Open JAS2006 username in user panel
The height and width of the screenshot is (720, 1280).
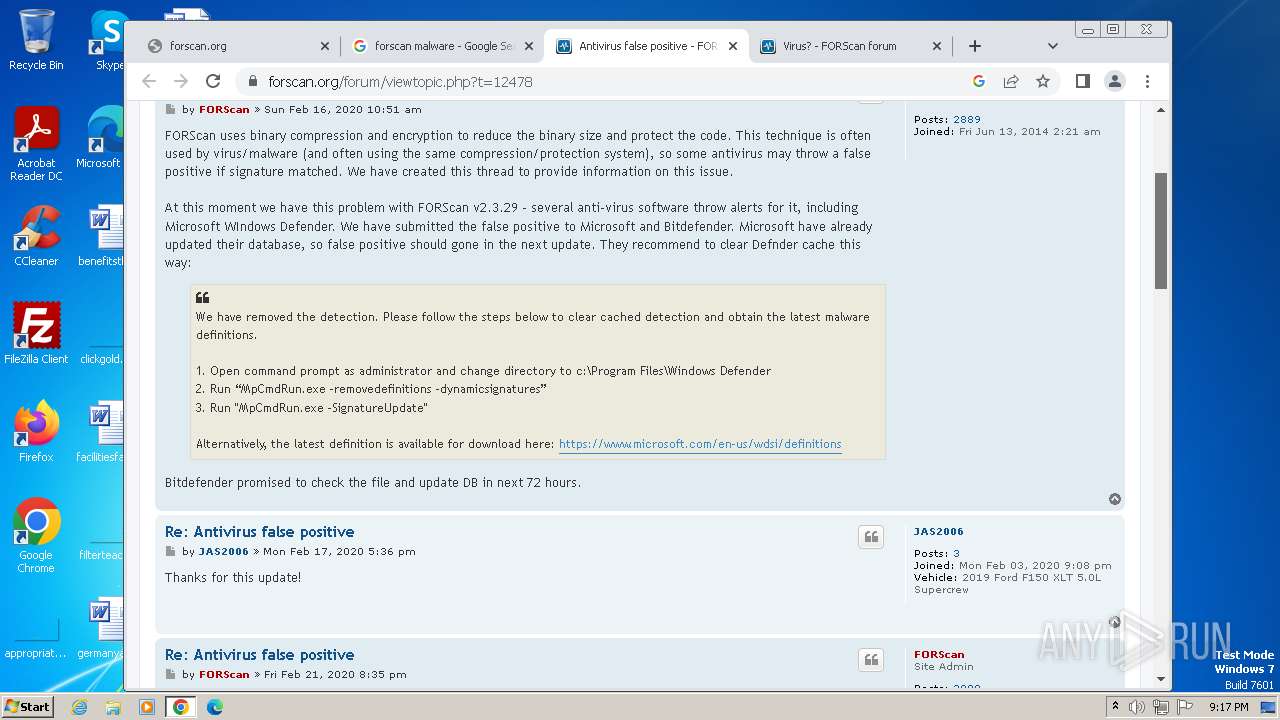[x=939, y=532]
